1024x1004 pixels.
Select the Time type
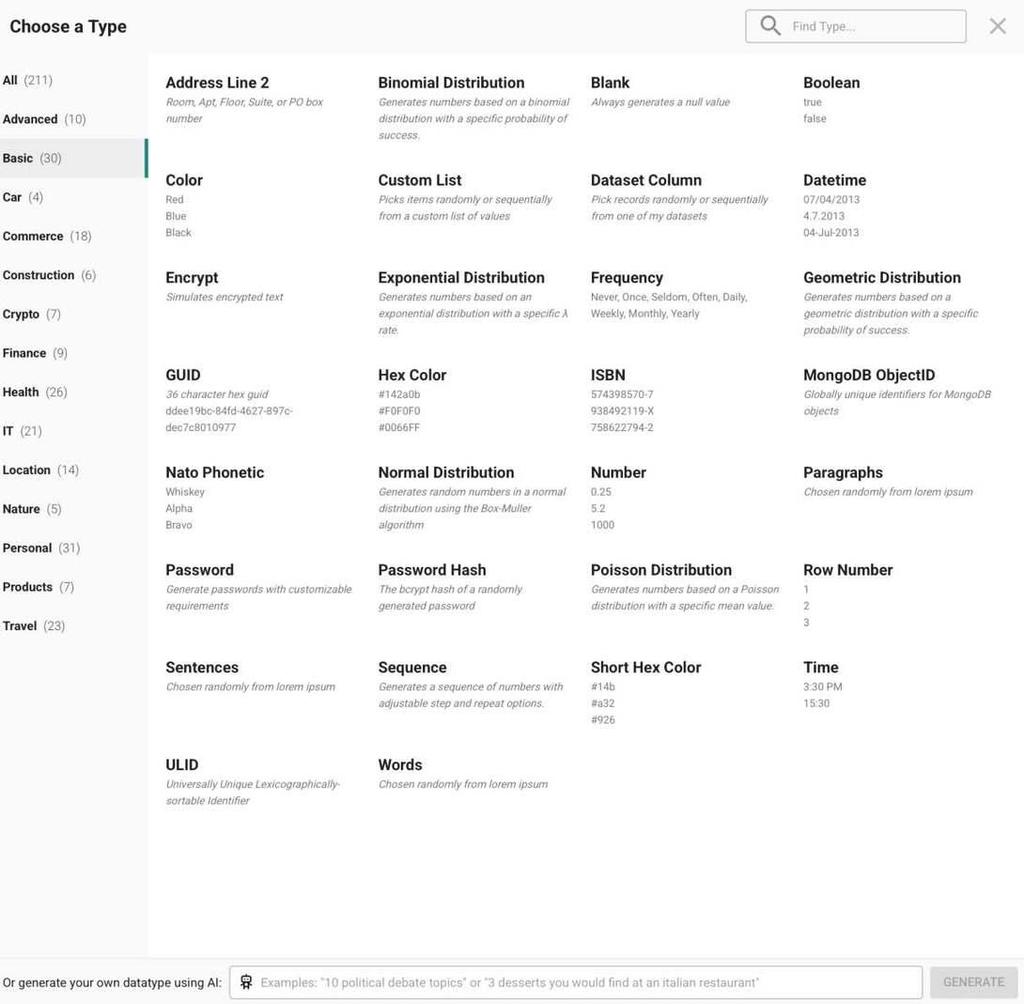tap(821, 667)
